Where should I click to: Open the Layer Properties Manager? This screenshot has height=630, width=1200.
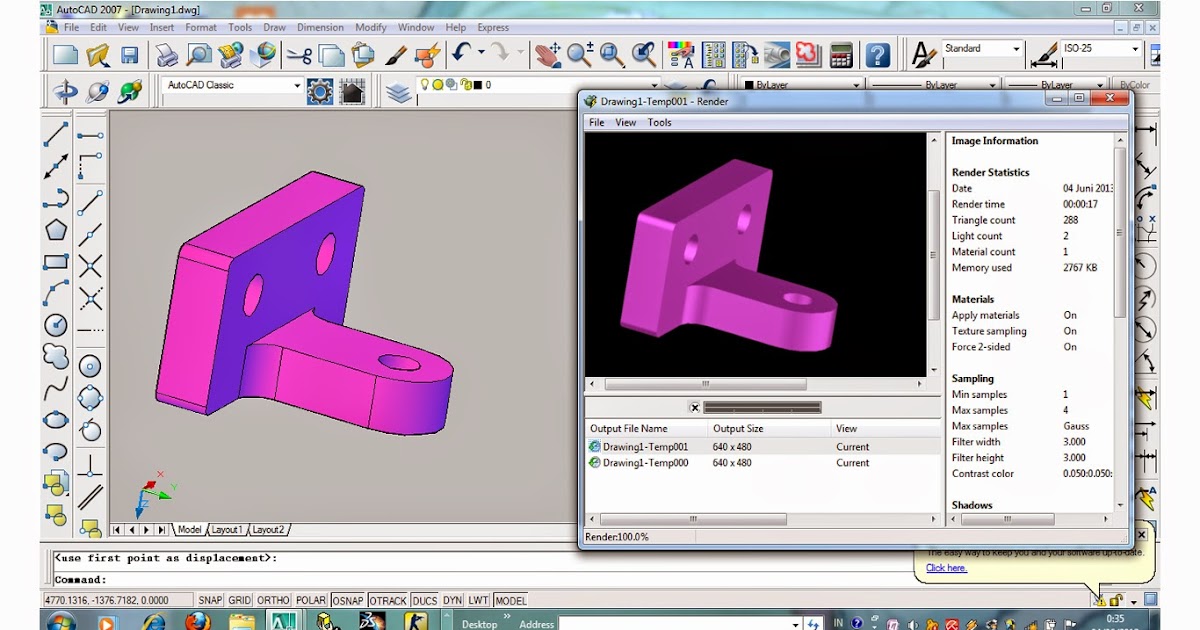(x=399, y=92)
